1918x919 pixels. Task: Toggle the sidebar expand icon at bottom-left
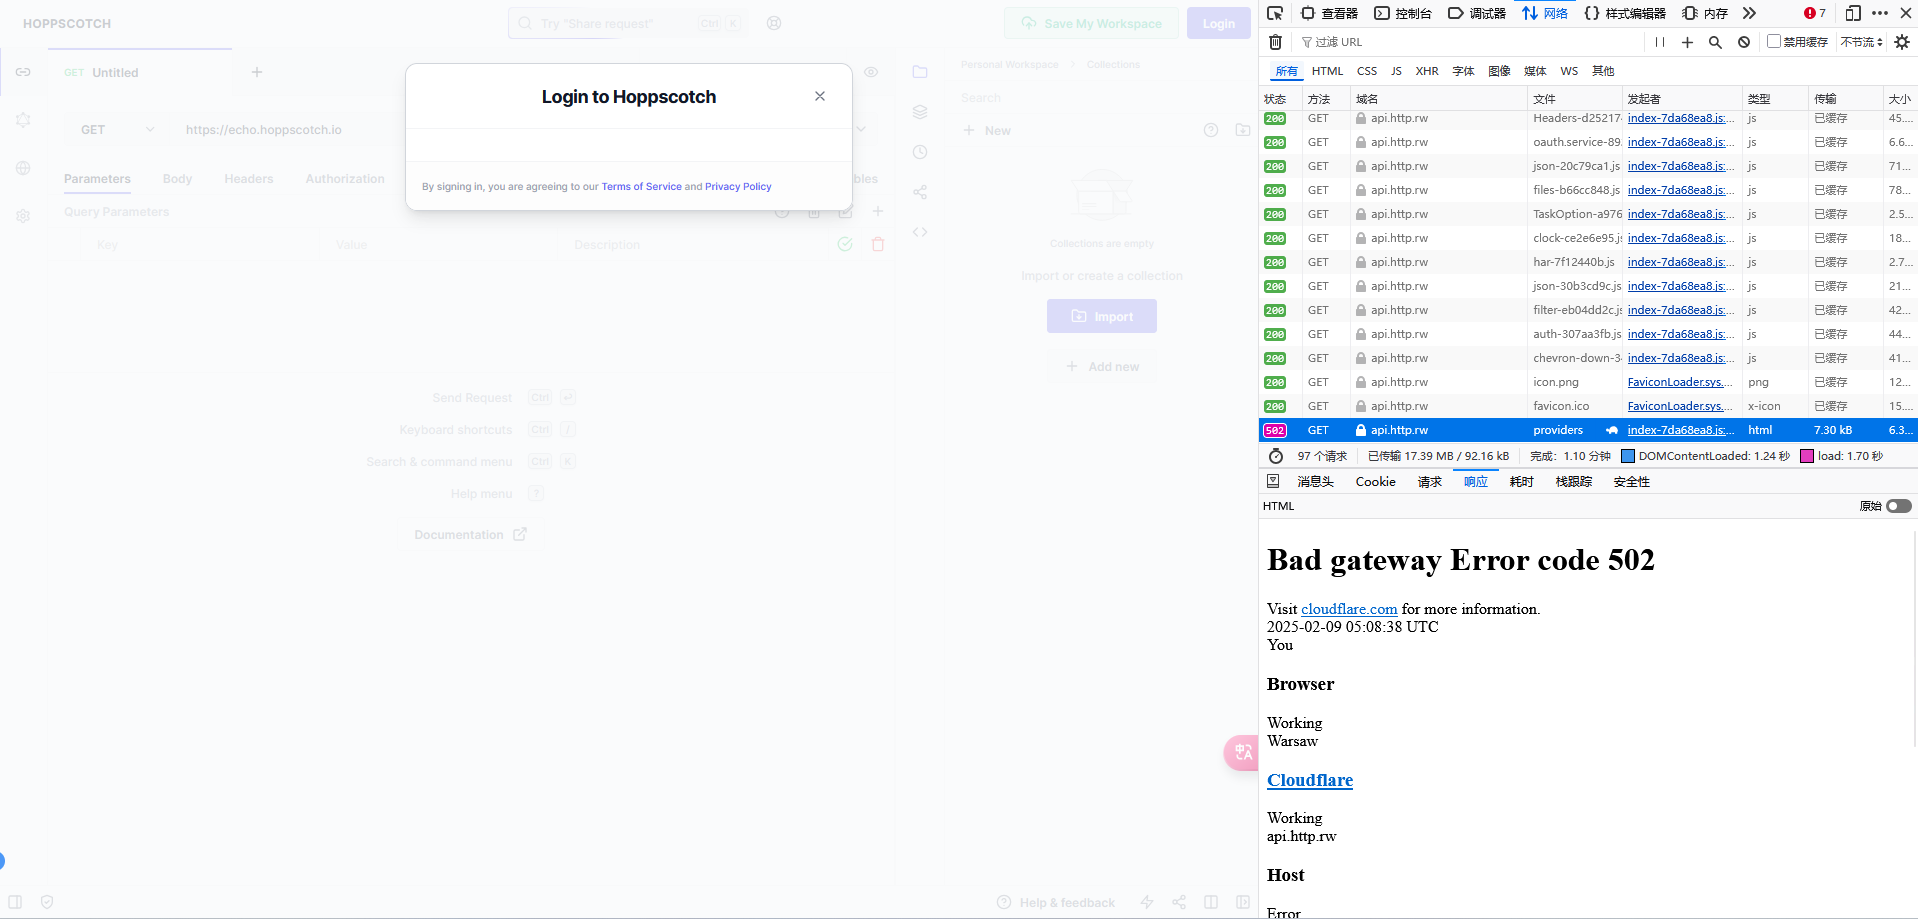(x=15, y=902)
